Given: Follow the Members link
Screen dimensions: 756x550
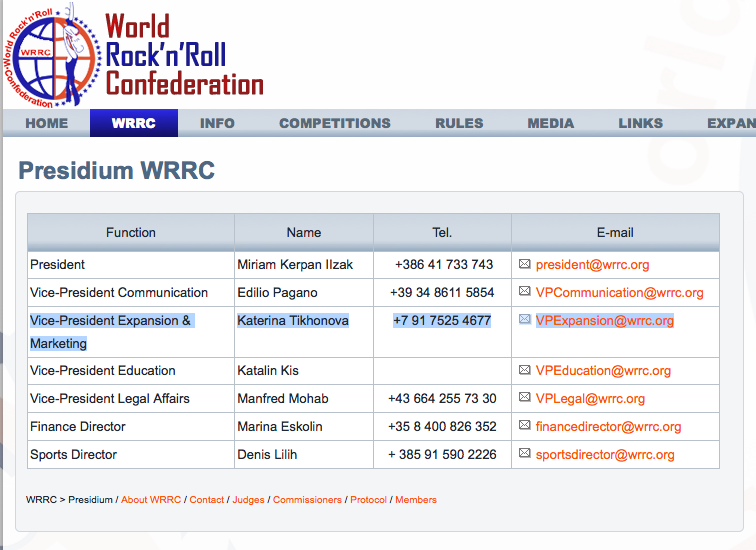Looking at the screenshot, I should 416,500.
